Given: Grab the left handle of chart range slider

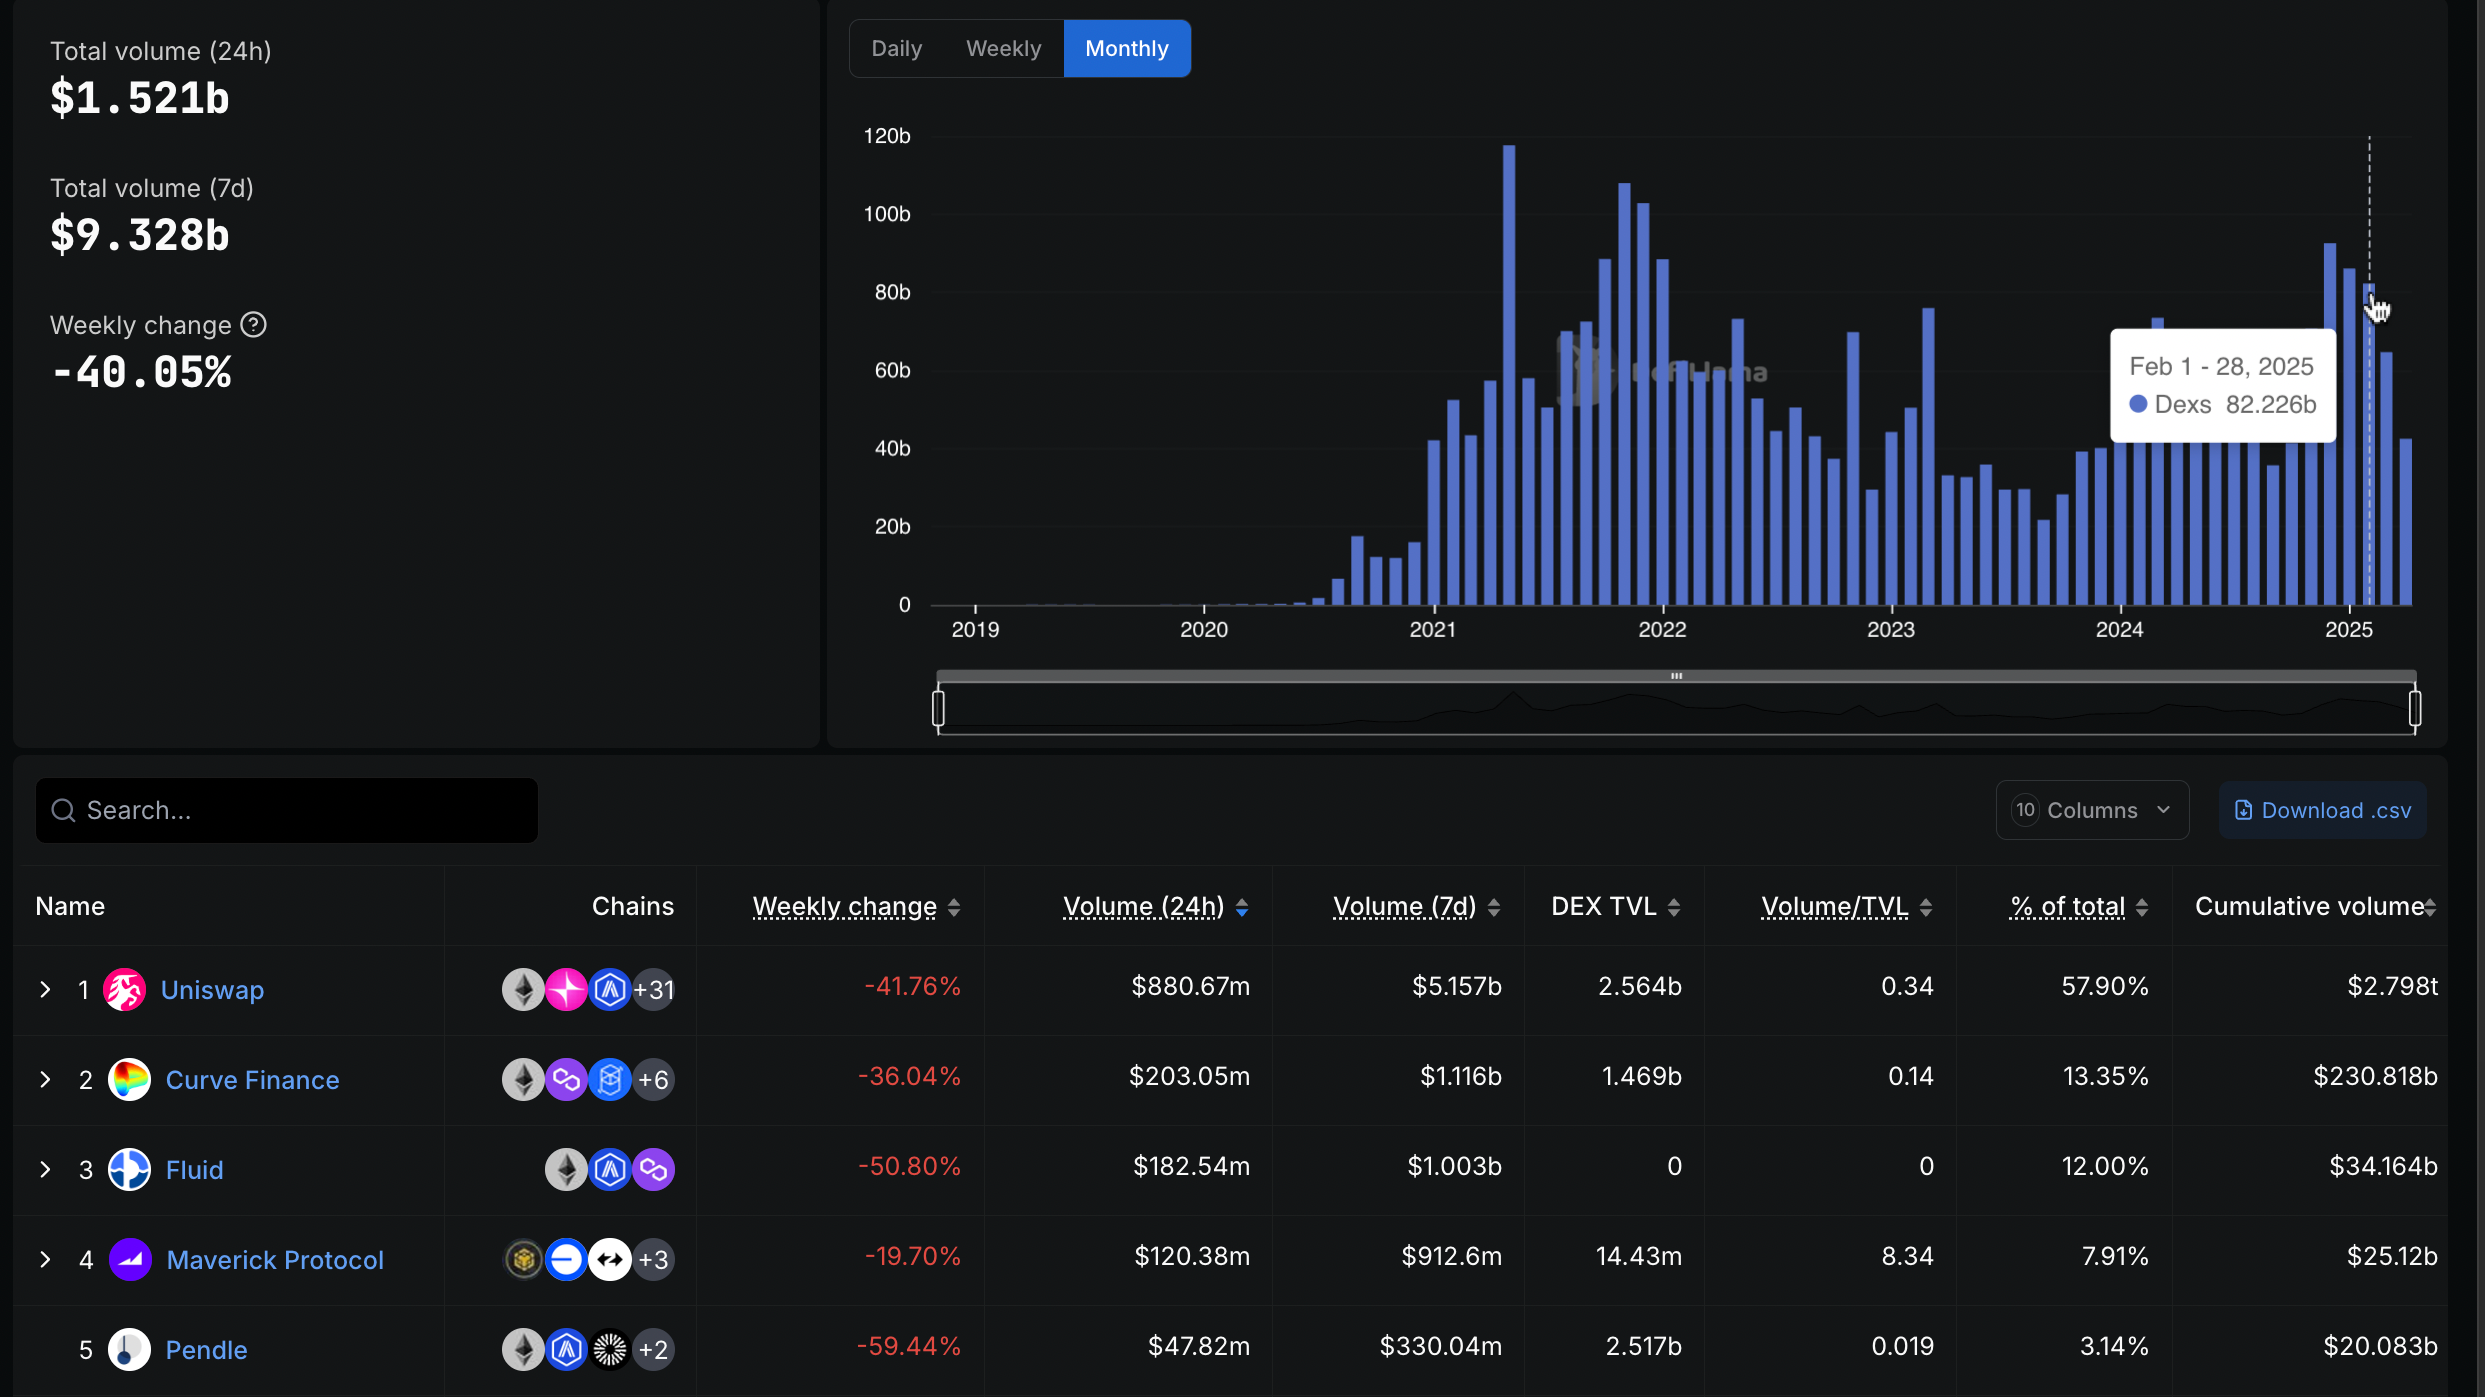Looking at the screenshot, I should pos(938,708).
